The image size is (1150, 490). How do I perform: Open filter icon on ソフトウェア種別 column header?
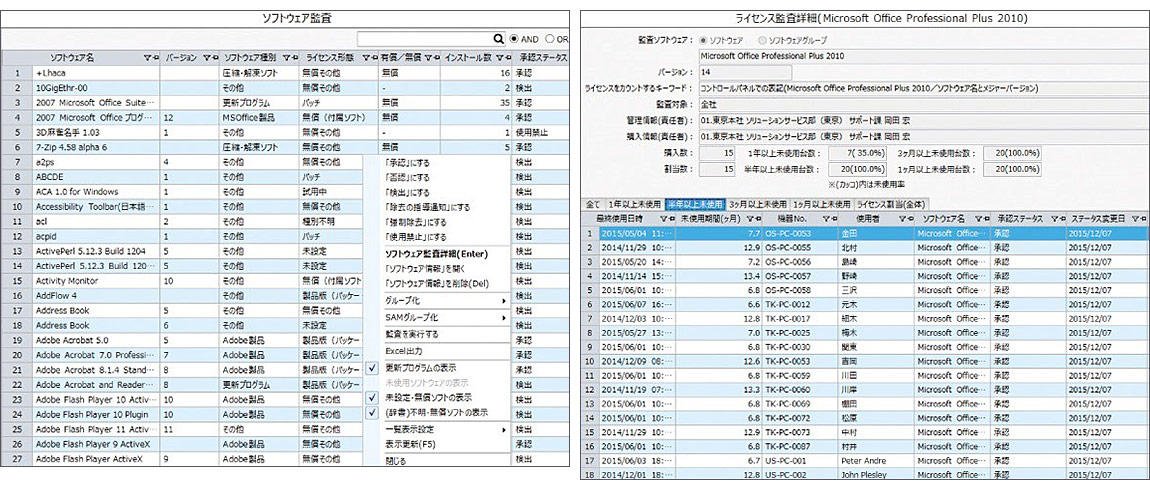click(x=285, y=56)
